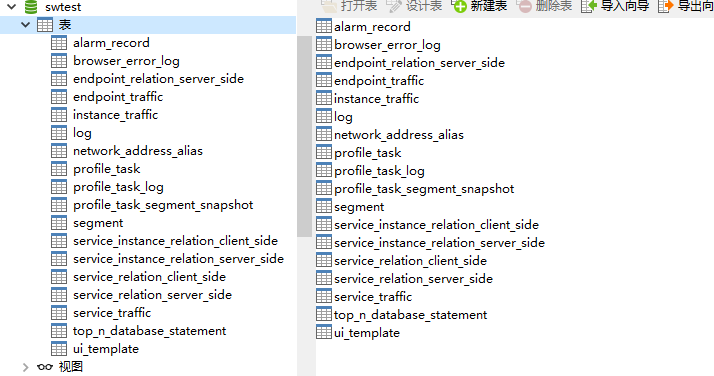Select profile_task_log in the tree
This screenshot has height=376, width=714.
point(118,187)
